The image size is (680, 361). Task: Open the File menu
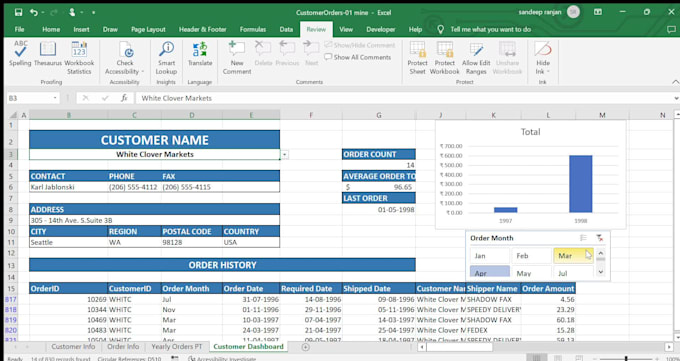pyautogui.click(x=20, y=30)
